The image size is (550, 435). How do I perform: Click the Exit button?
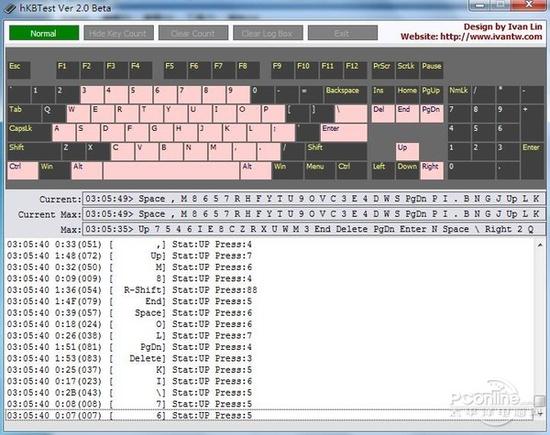pyautogui.click(x=343, y=33)
